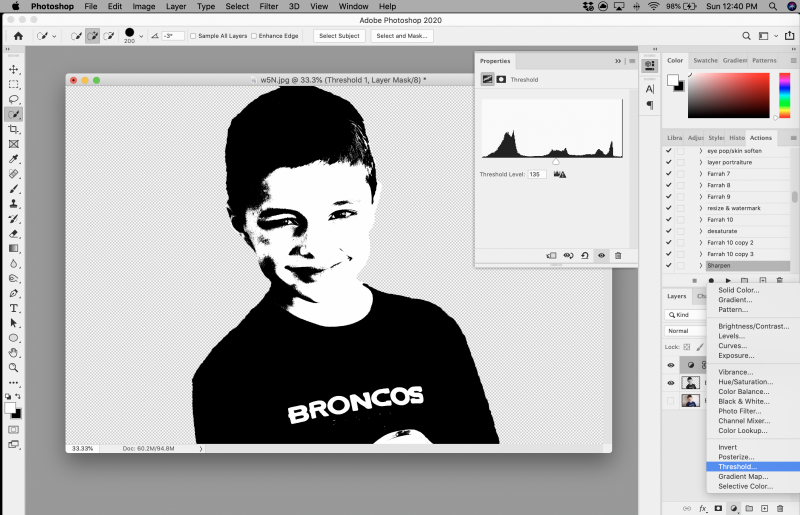Expand the layer portraiture action
This screenshot has width=800, height=515.
tap(701, 162)
